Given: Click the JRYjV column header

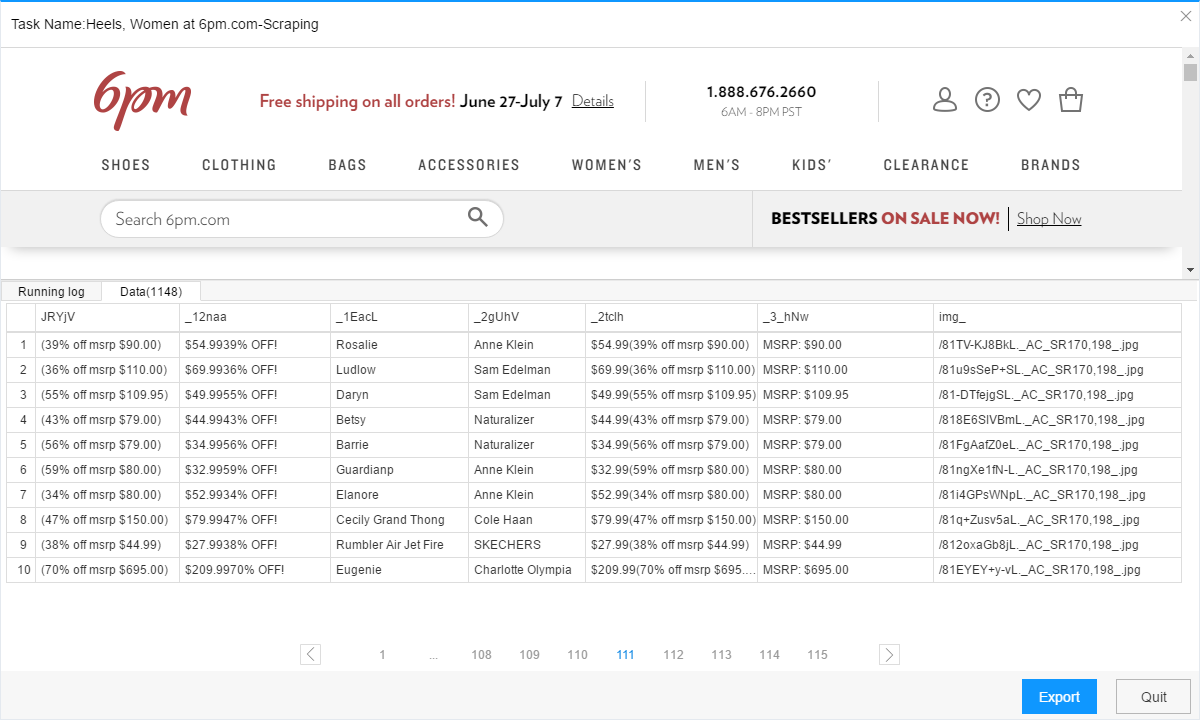Looking at the screenshot, I should (107, 317).
